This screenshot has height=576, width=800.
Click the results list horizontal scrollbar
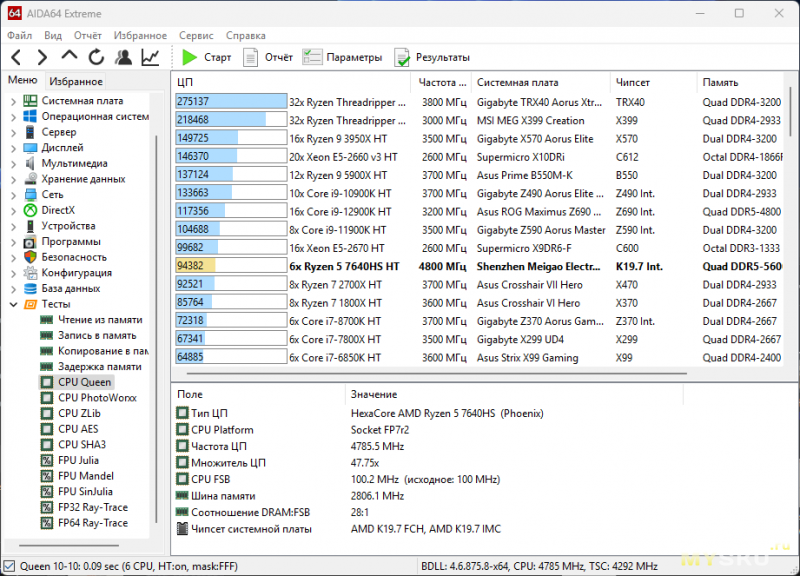(436, 373)
